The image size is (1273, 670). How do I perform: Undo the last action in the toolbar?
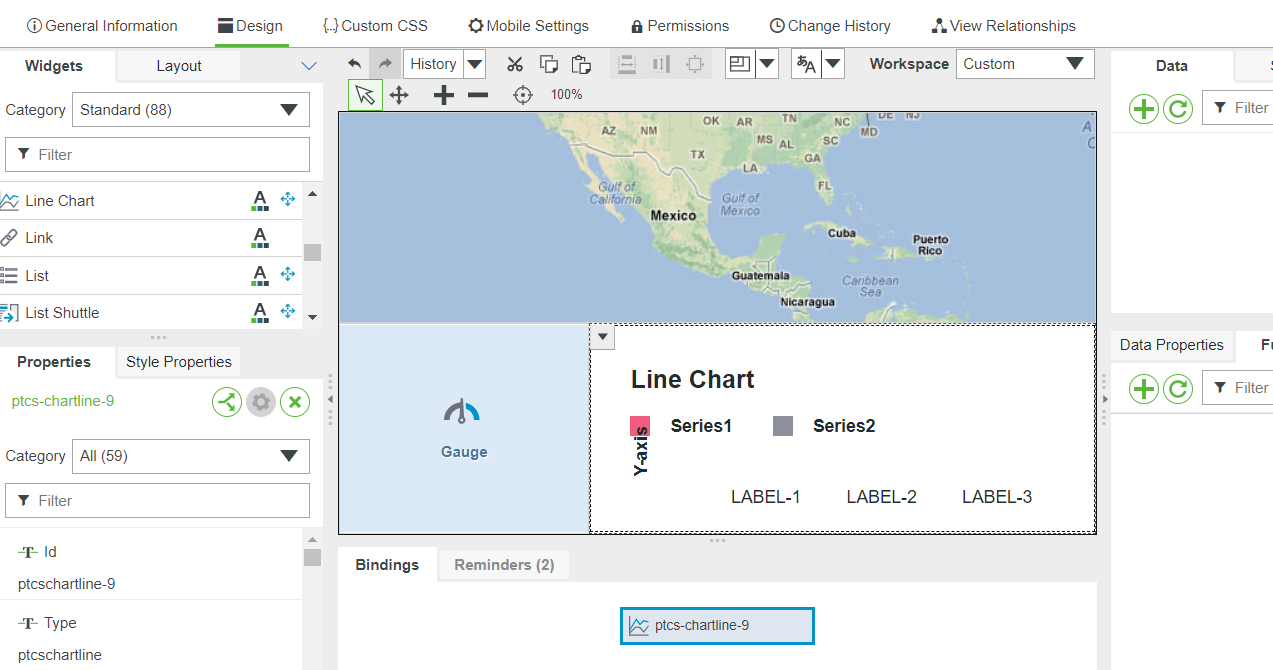(355, 64)
